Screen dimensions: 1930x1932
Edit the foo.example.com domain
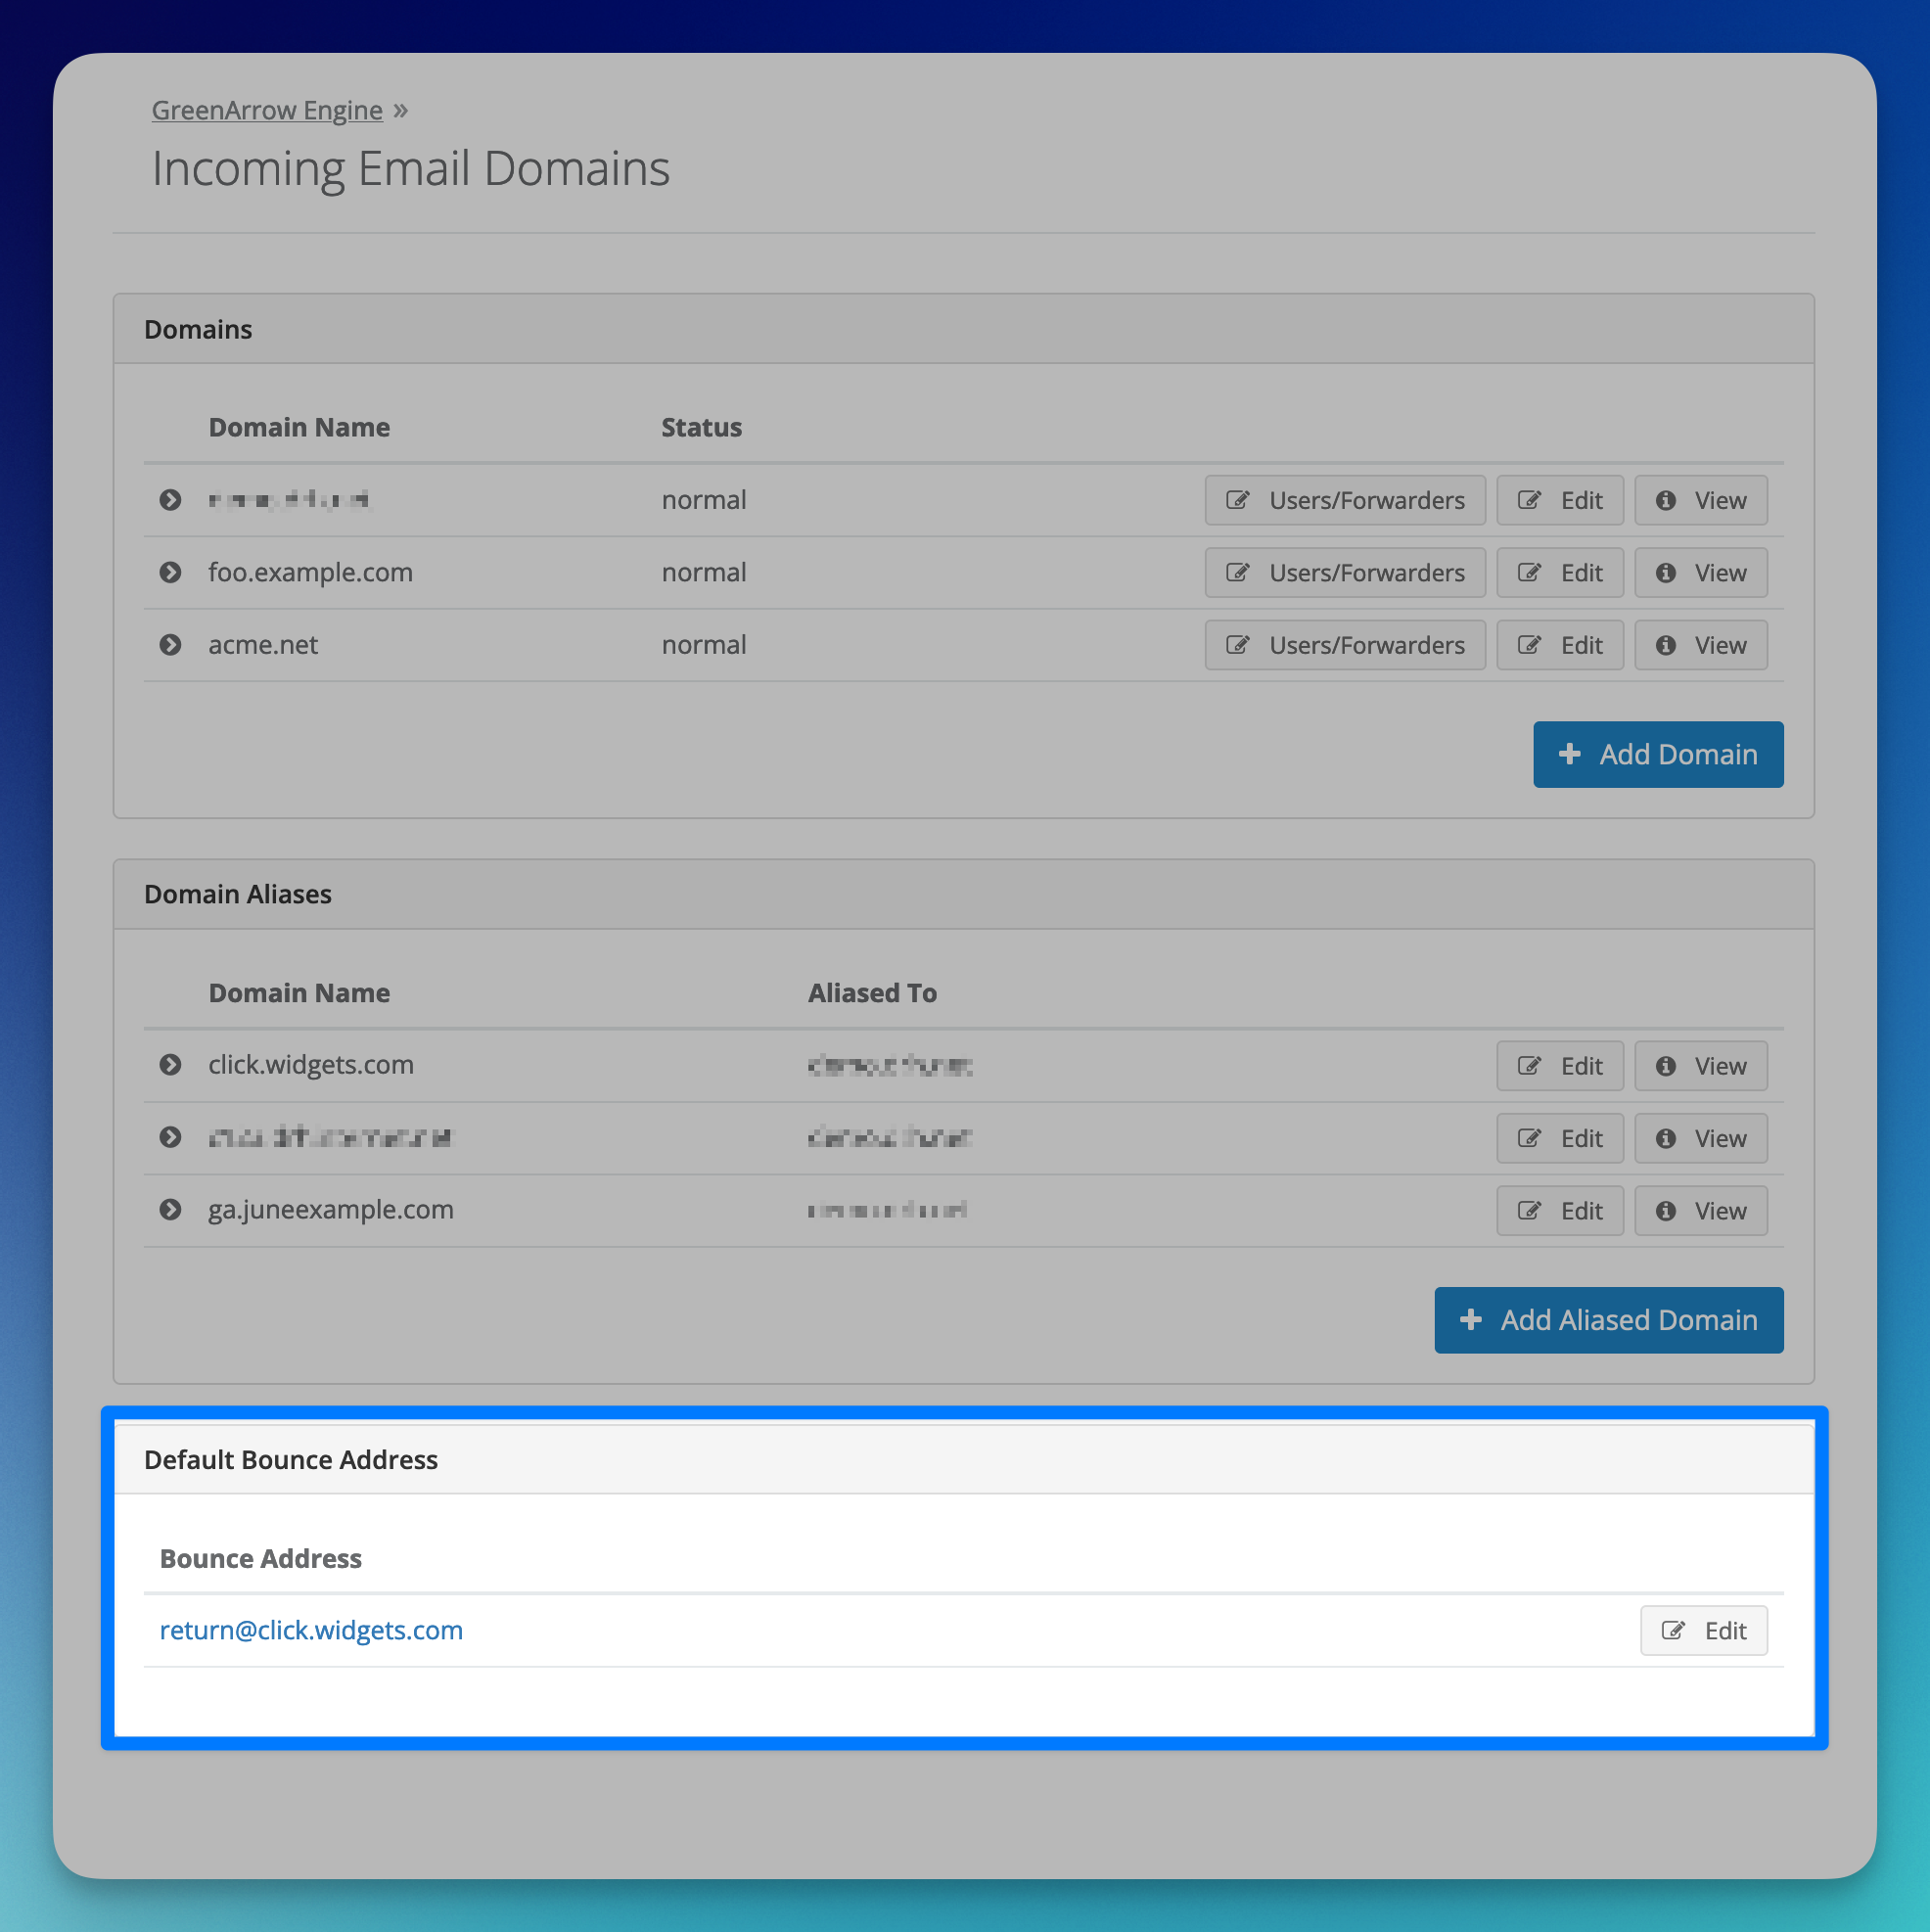(x=1559, y=572)
